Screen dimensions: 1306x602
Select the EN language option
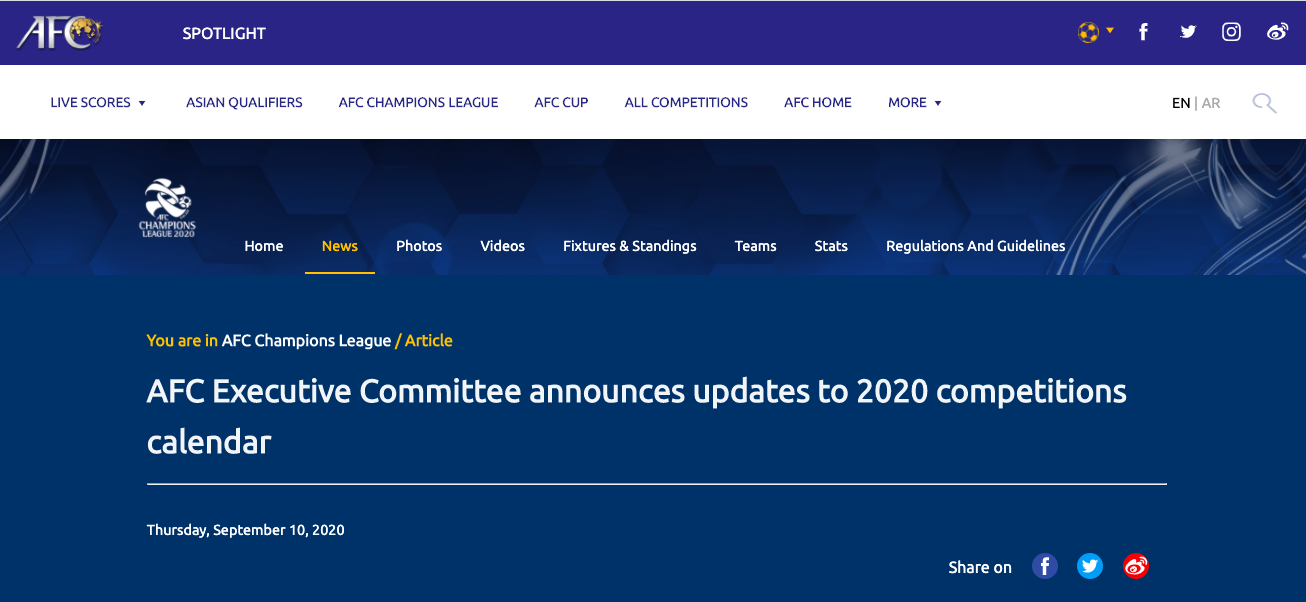point(1181,103)
